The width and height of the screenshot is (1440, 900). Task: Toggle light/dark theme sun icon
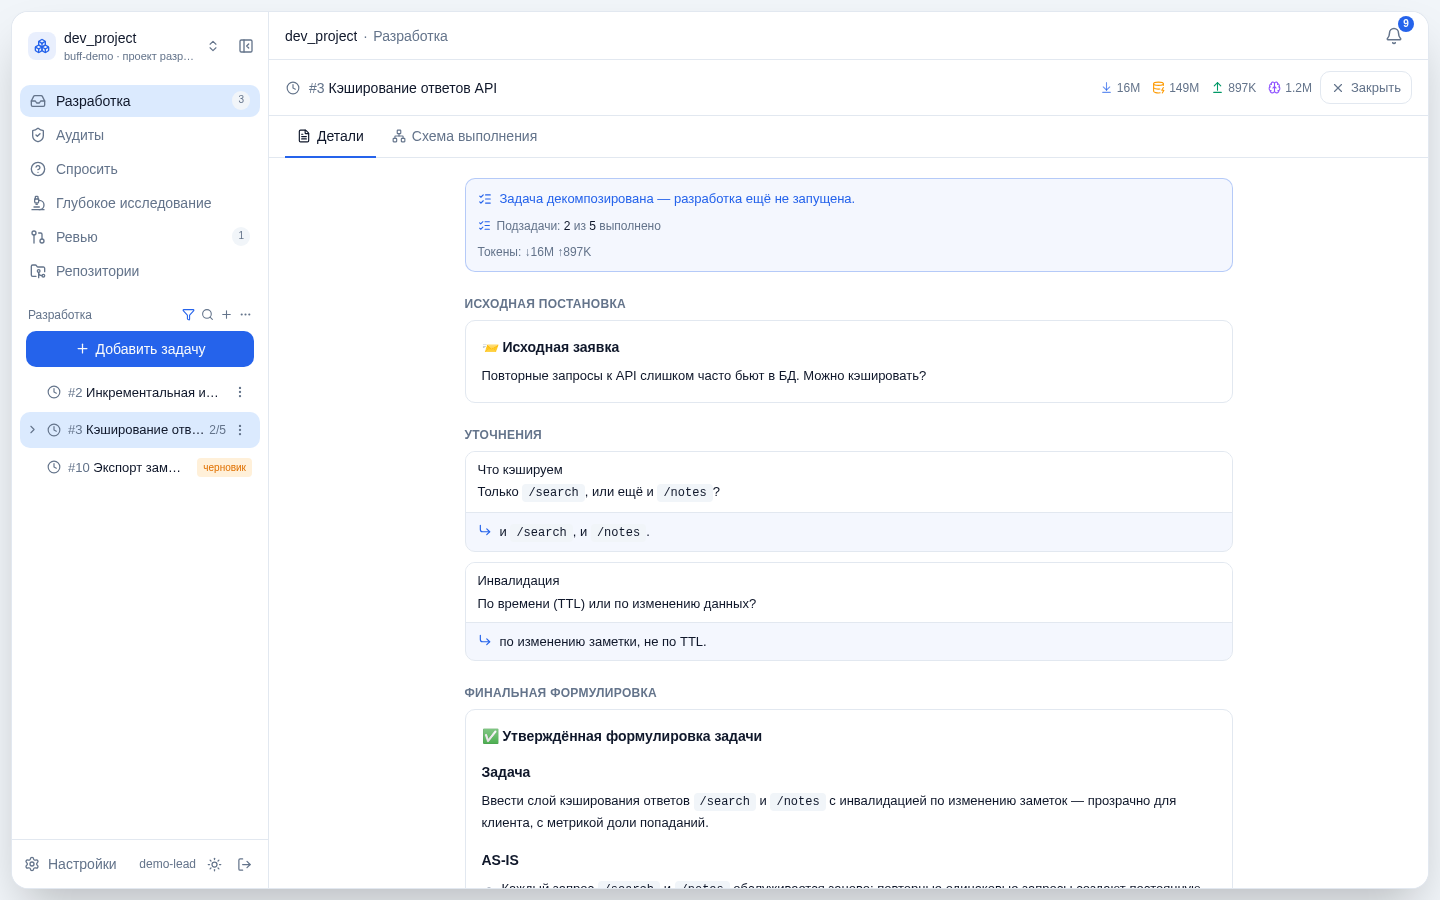pyautogui.click(x=214, y=864)
